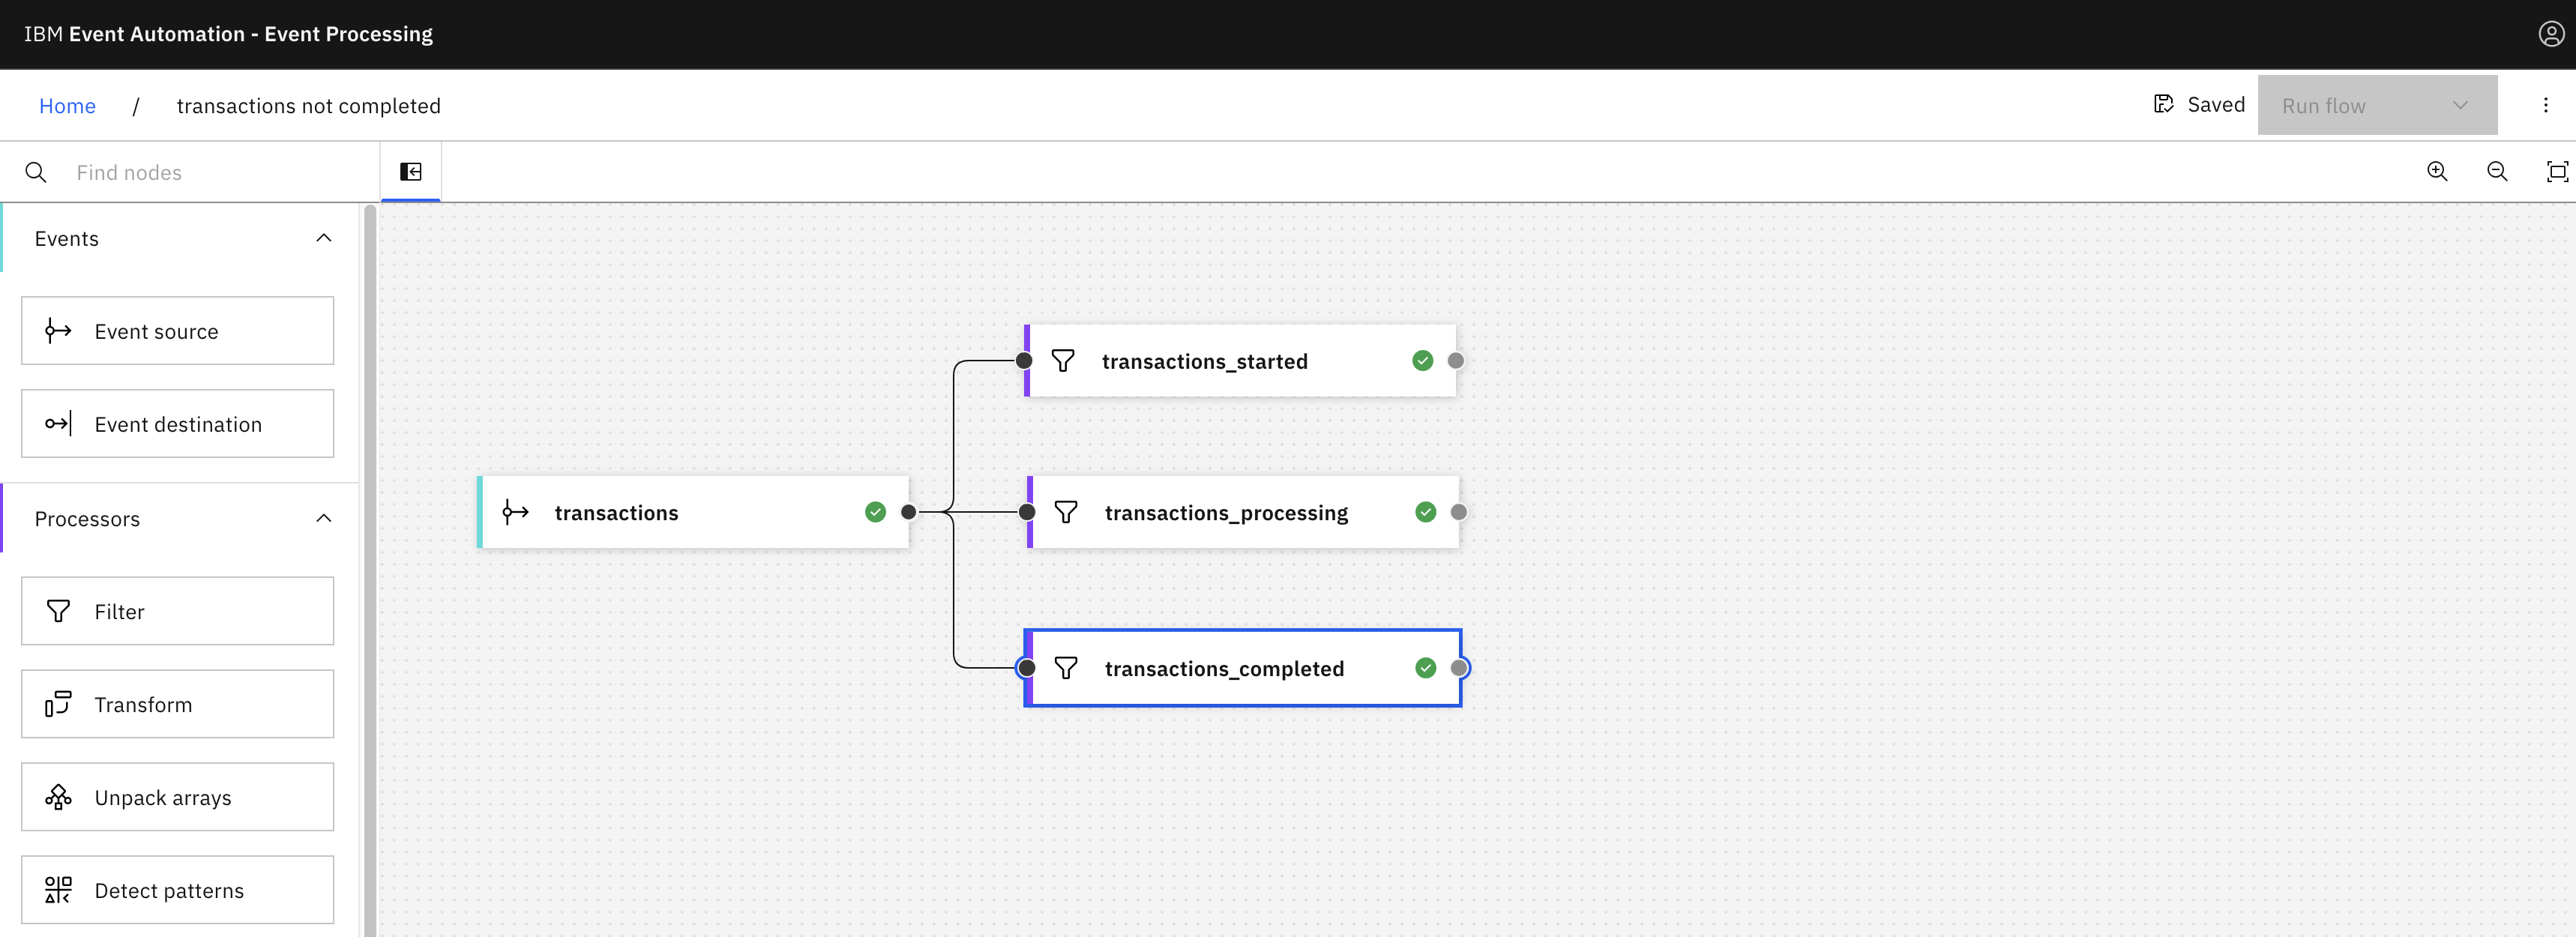Select the Unpack arrays palette node
2576x937 pixels.
pos(178,797)
